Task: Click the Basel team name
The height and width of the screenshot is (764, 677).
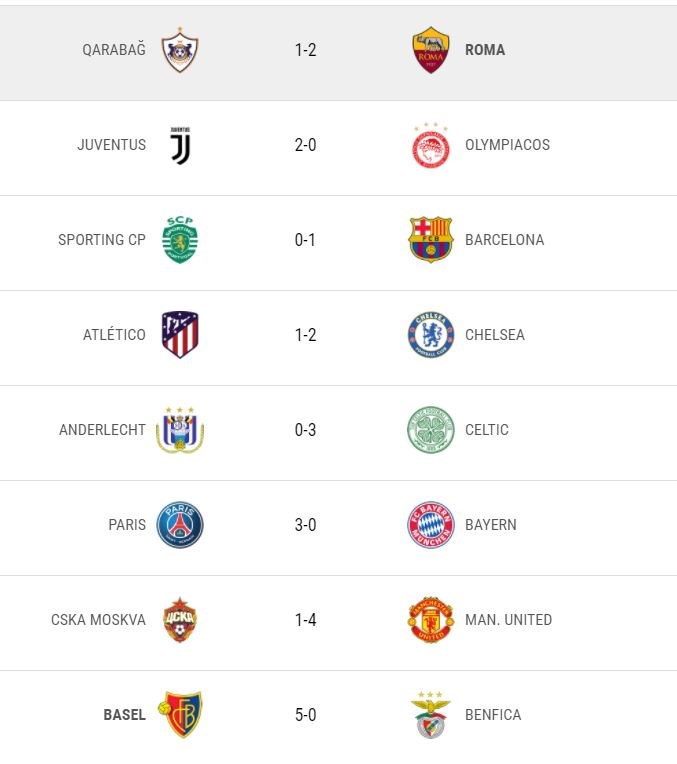Action: [124, 715]
